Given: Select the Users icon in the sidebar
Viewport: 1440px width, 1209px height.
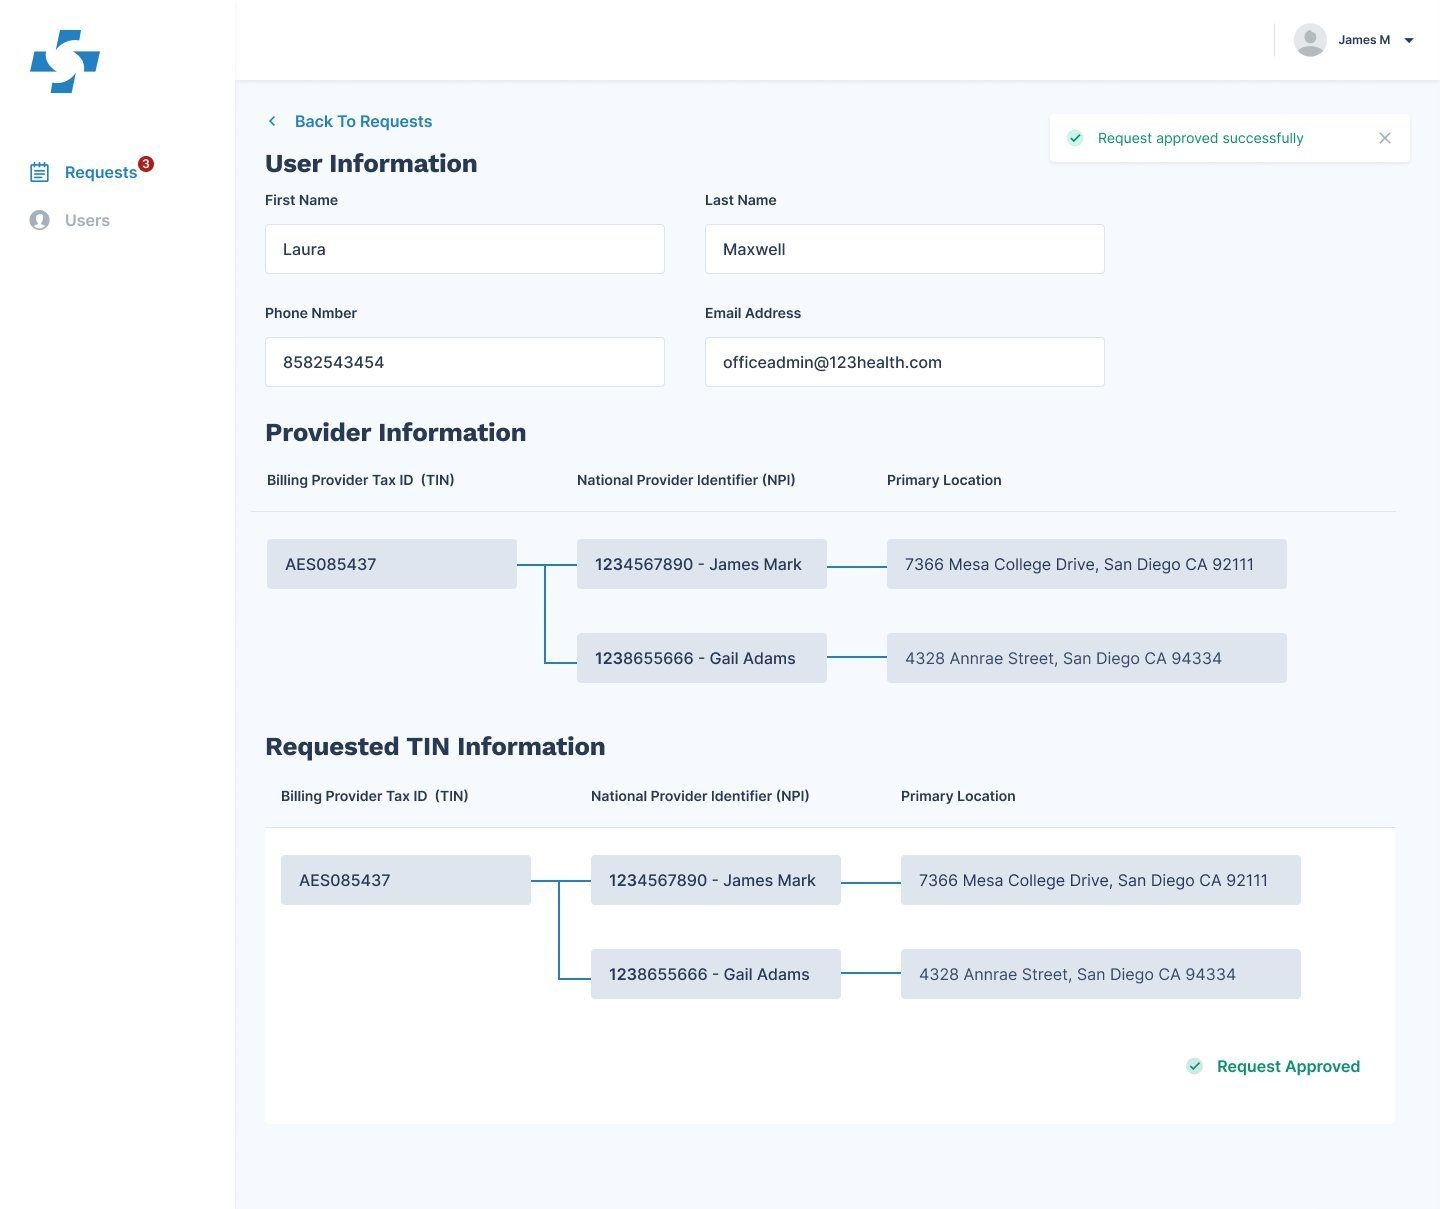Looking at the screenshot, I should (x=40, y=220).
